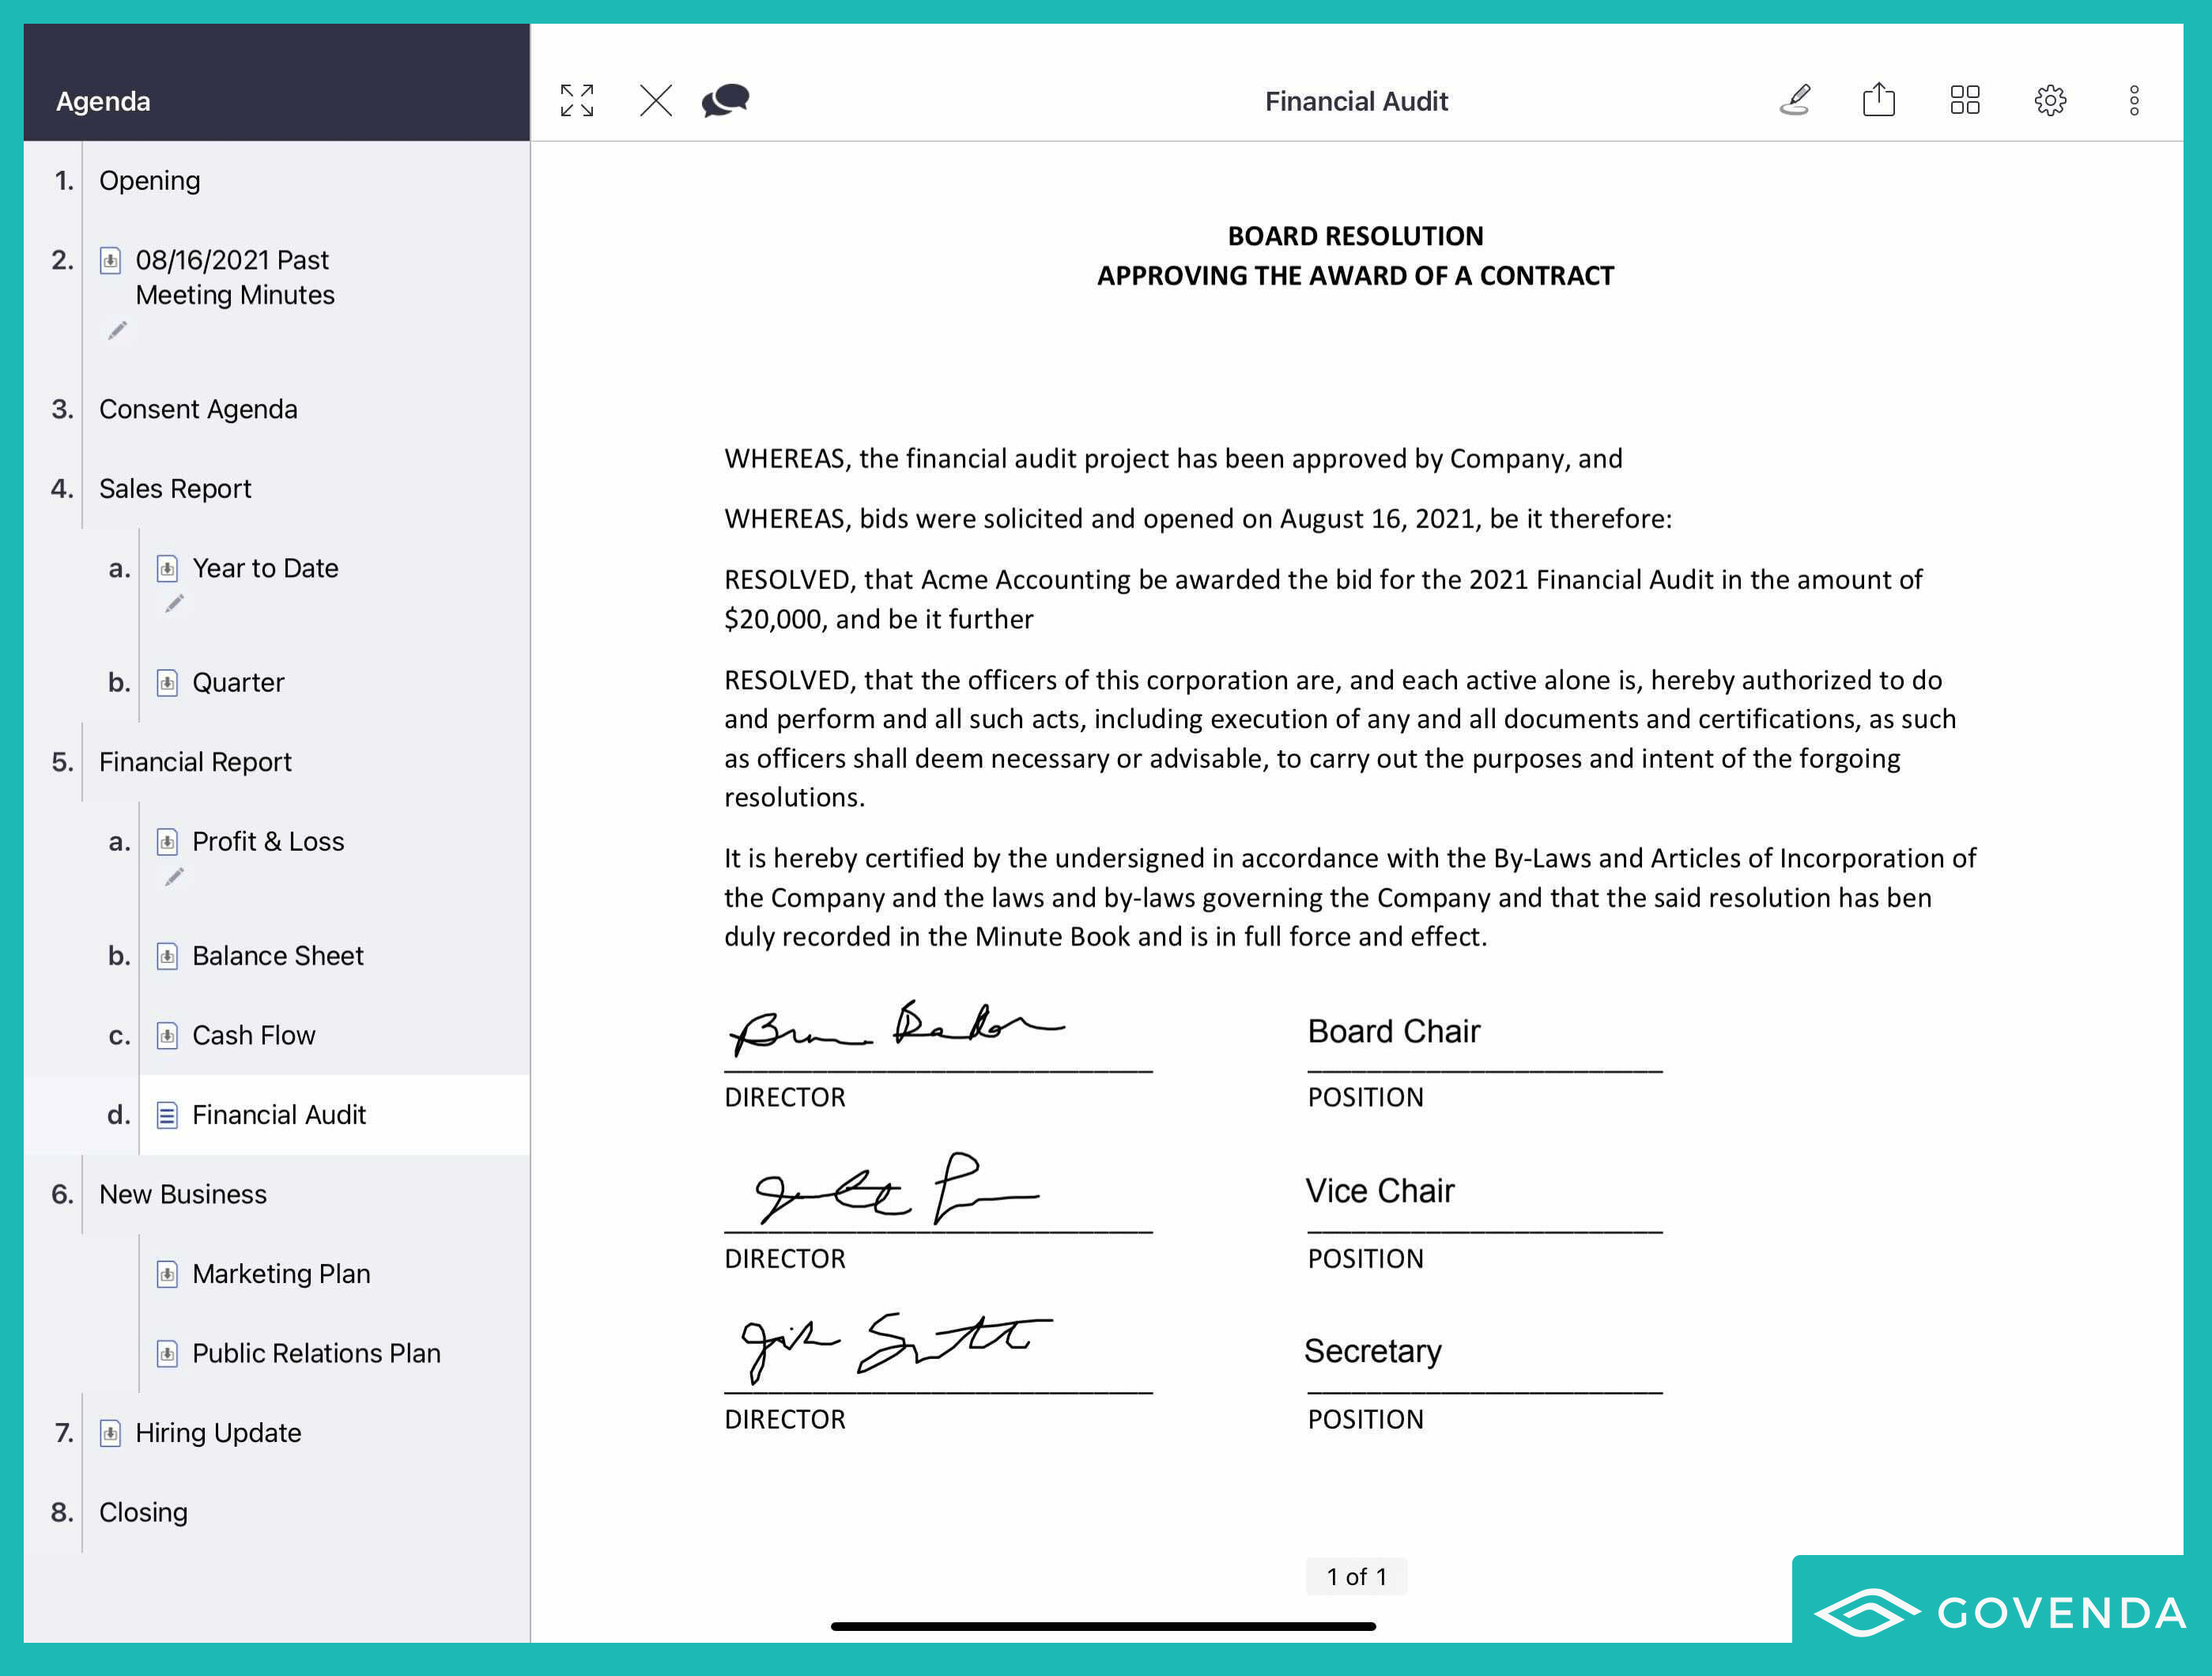Enter fullscreen document view
Viewport: 2212px width, 1676px height.
(577, 100)
